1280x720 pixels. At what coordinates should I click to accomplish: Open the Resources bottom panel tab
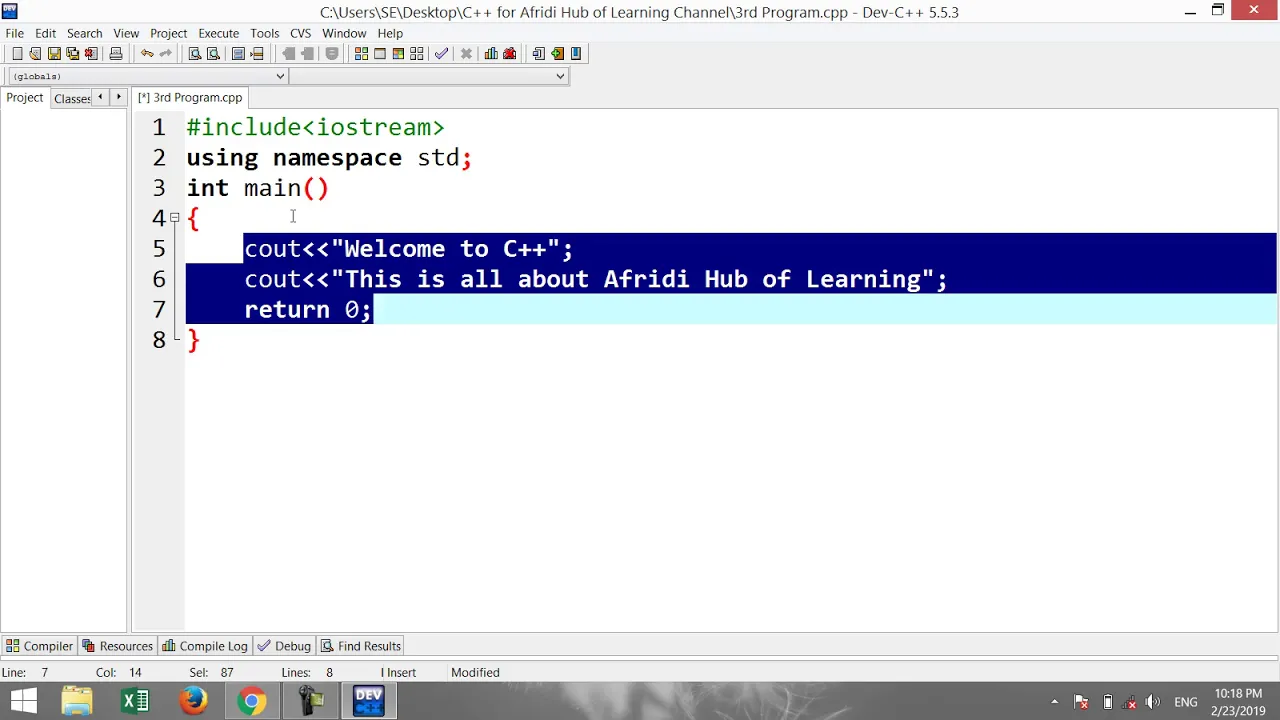coord(118,646)
